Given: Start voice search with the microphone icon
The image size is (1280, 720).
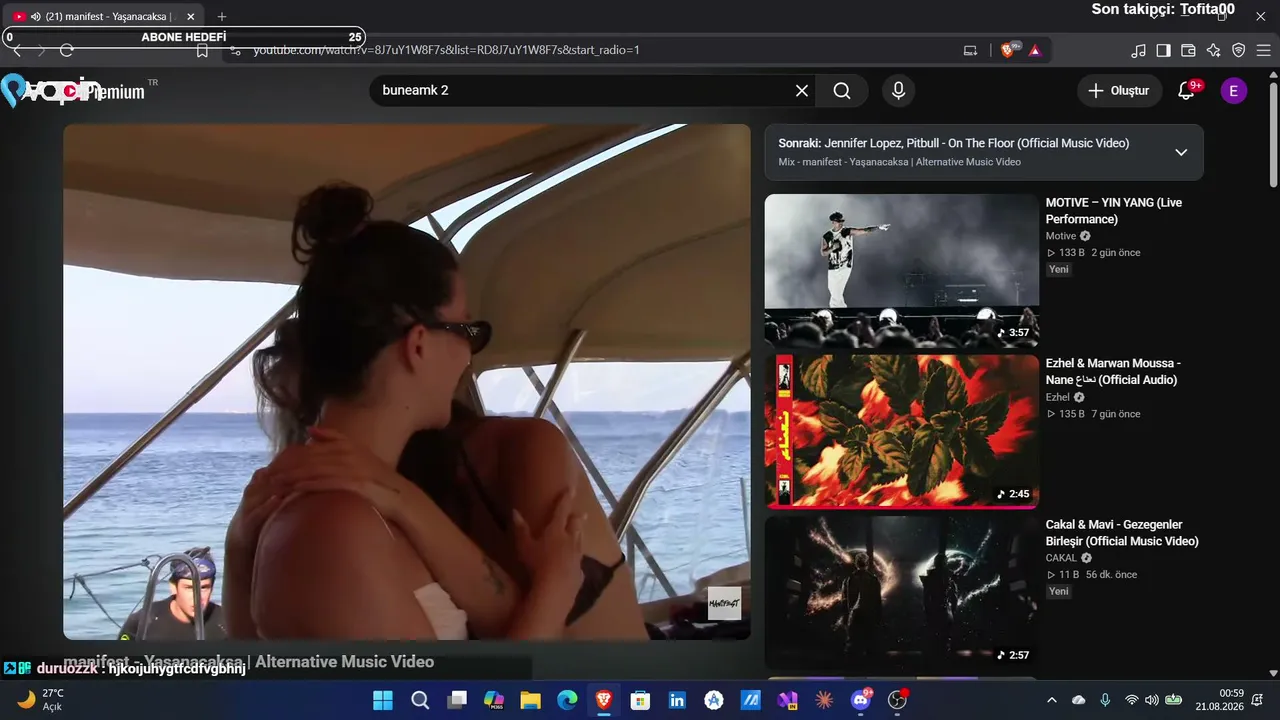Looking at the screenshot, I should click(898, 91).
